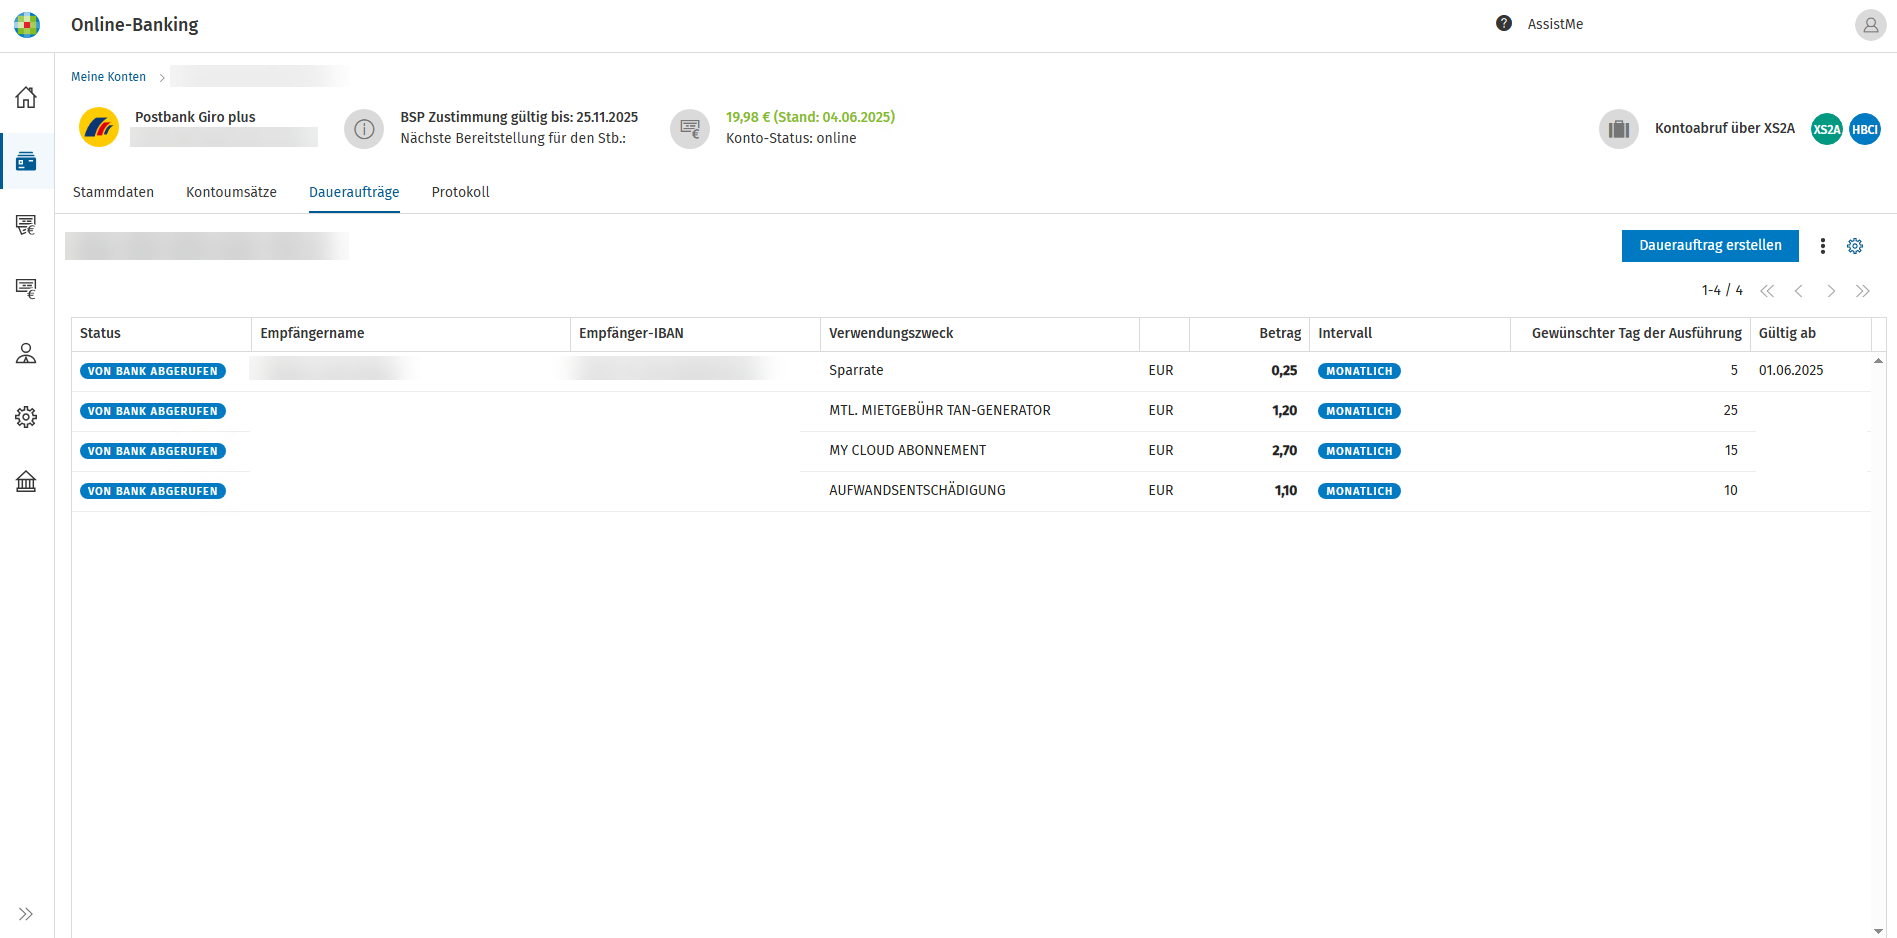The width and height of the screenshot is (1897, 938).
Task: Select MY CLOUD ABONNEMENT row
Action: click(x=971, y=451)
